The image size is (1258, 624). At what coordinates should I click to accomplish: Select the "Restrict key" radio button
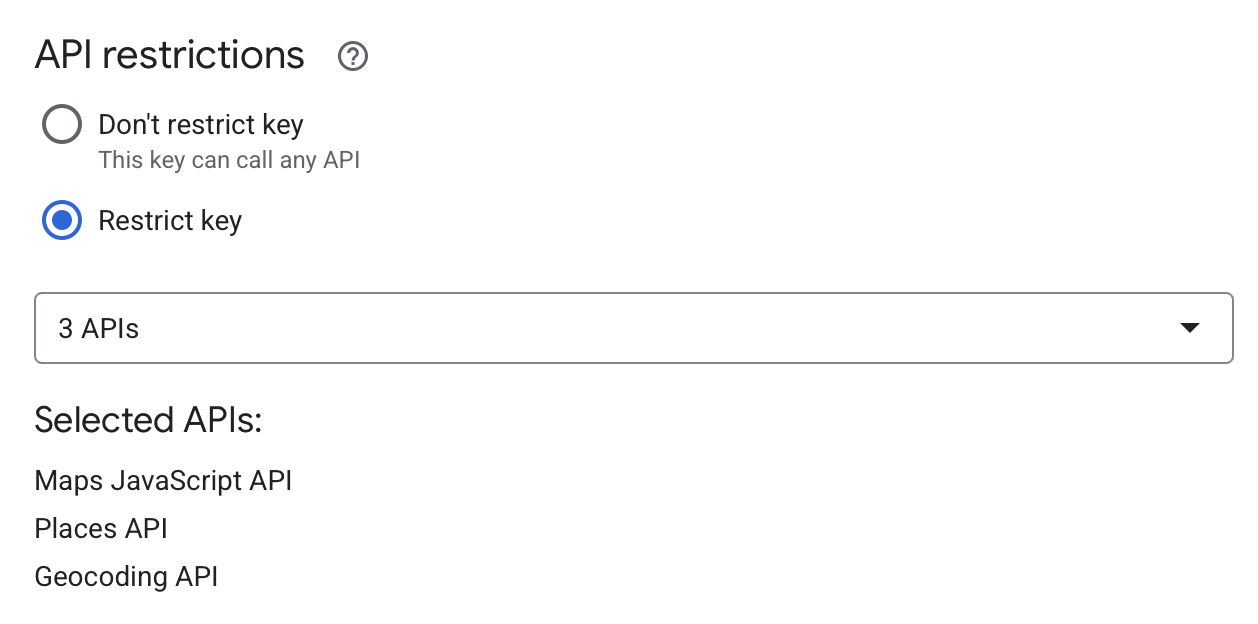tap(62, 221)
